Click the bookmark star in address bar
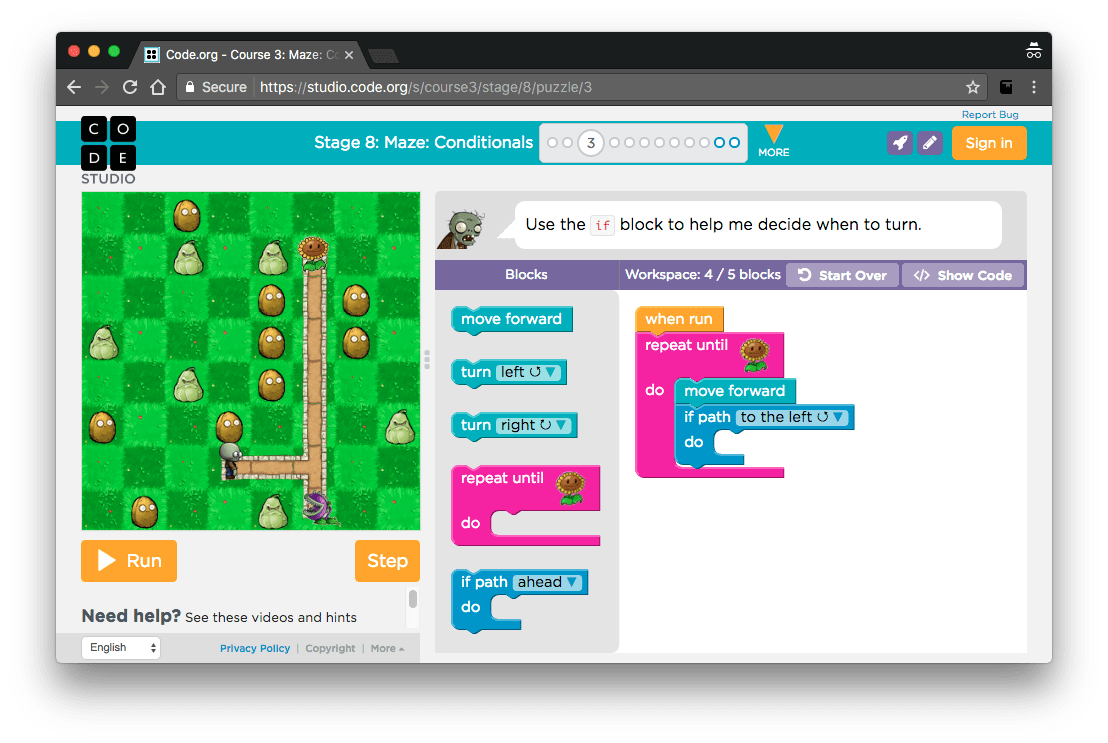 [973, 87]
